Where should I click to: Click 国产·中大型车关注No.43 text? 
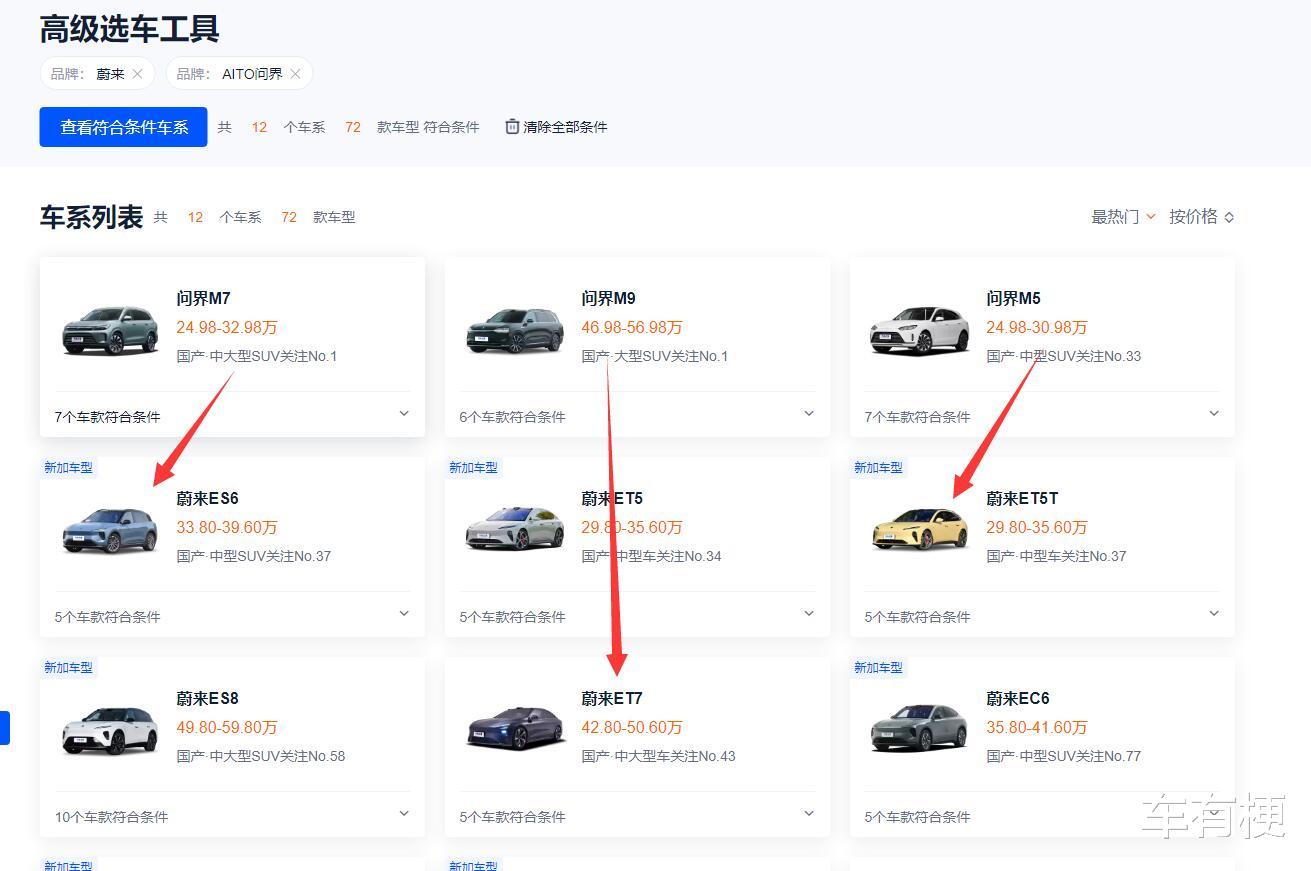pos(659,756)
